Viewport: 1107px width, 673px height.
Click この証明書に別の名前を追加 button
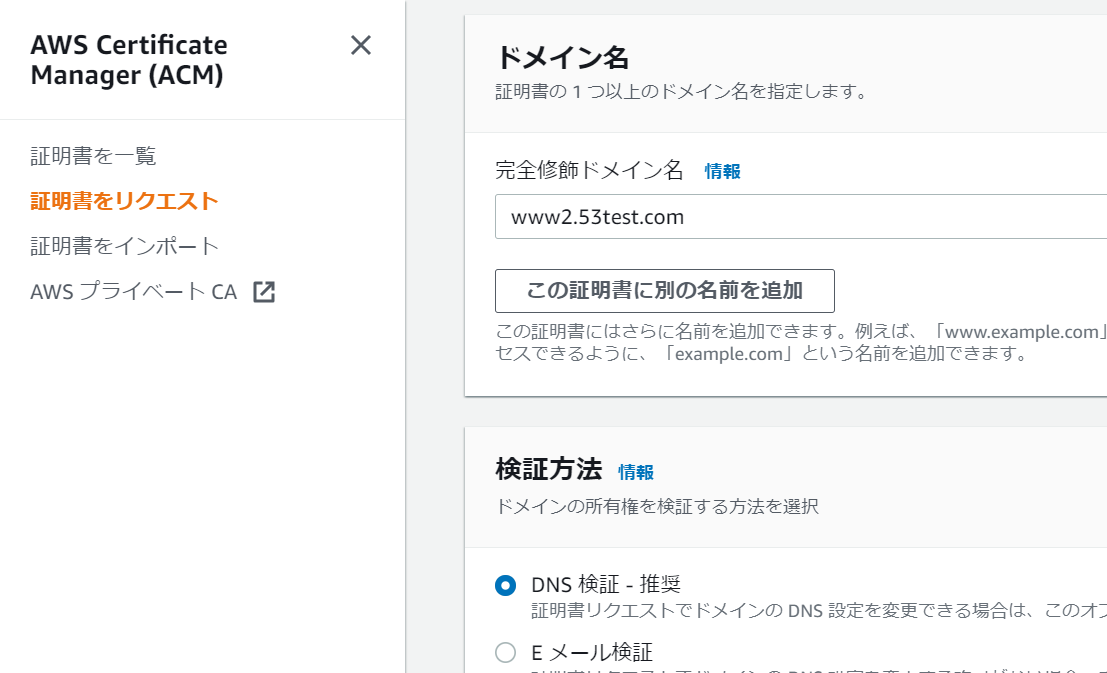pos(664,291)
